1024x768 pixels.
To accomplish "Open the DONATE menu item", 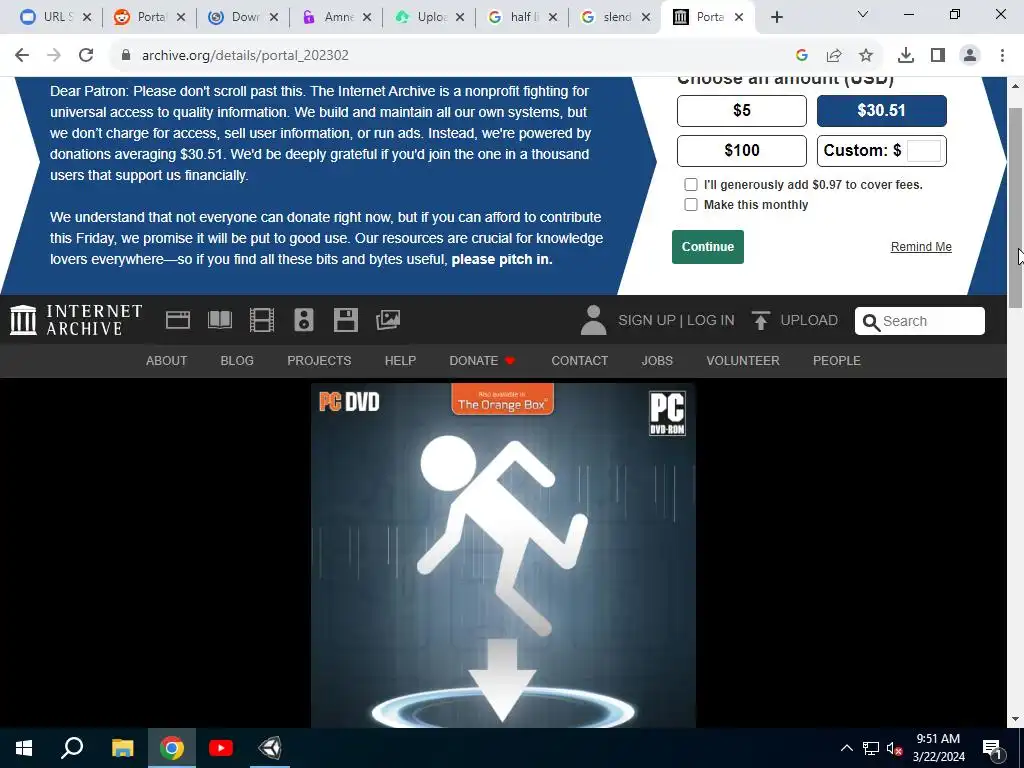I will (x=483, y=360).
